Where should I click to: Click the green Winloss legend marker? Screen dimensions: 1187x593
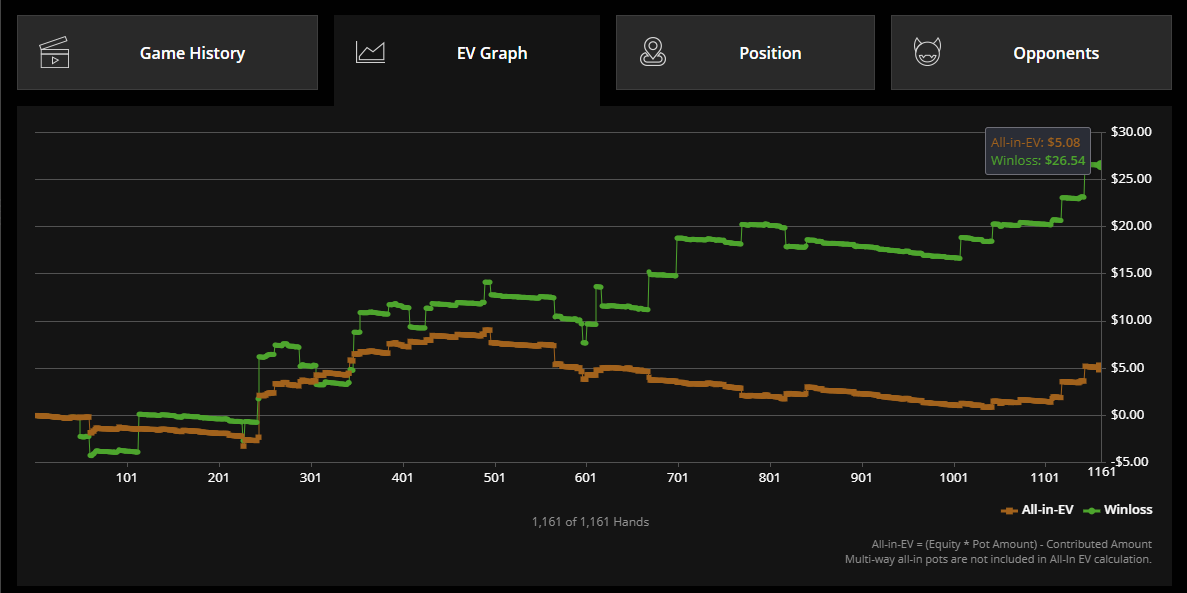tap(1090, 510)
